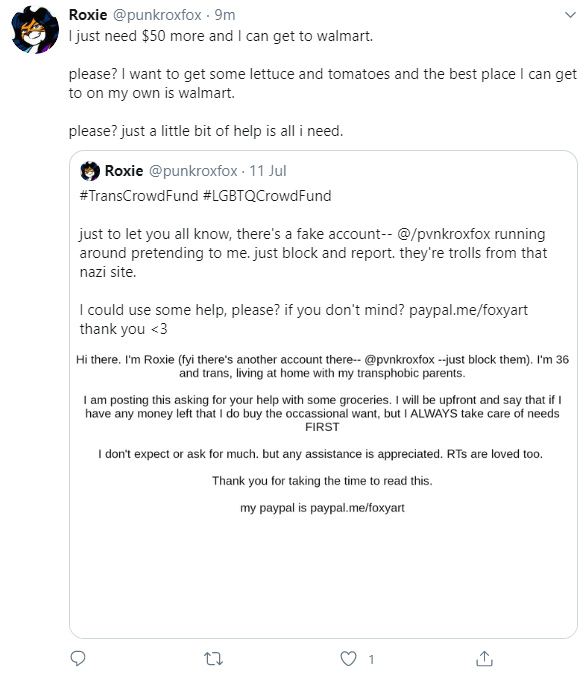Open the share upload icon

click(484, 658)
